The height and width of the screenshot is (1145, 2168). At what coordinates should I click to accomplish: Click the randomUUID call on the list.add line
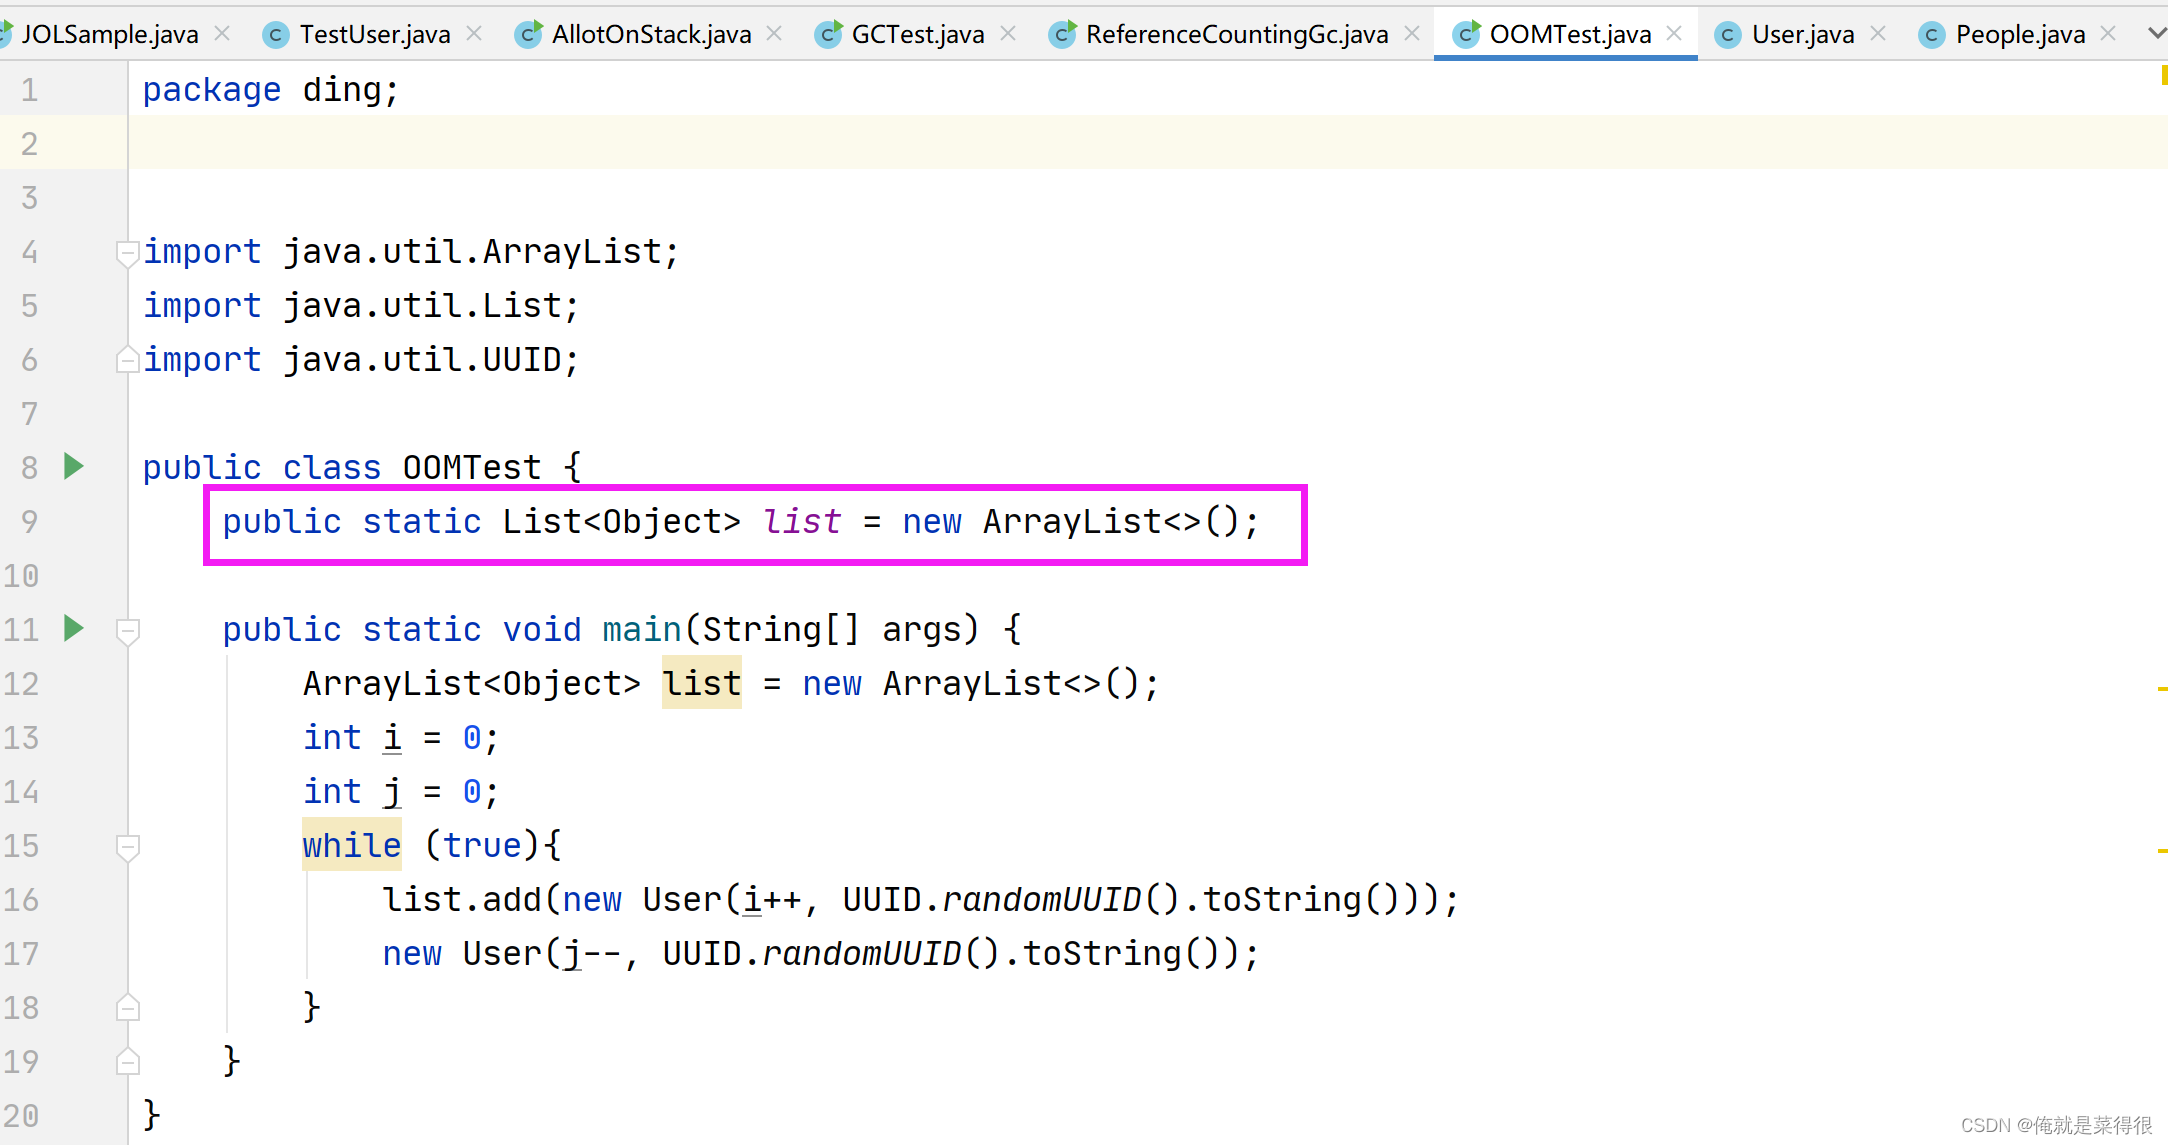pyautogui.click(x=1040, y=900)
